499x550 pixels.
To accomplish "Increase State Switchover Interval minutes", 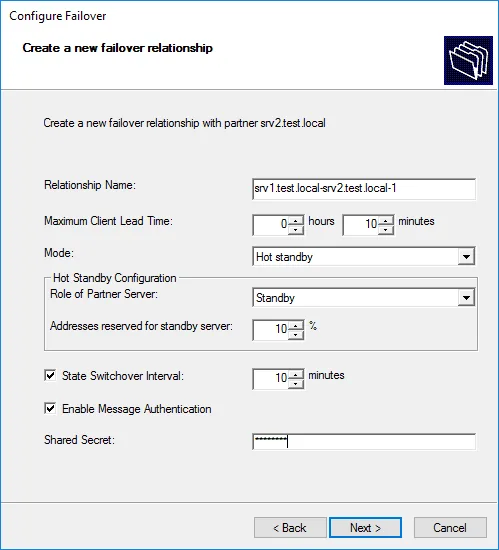I will 296,375.
